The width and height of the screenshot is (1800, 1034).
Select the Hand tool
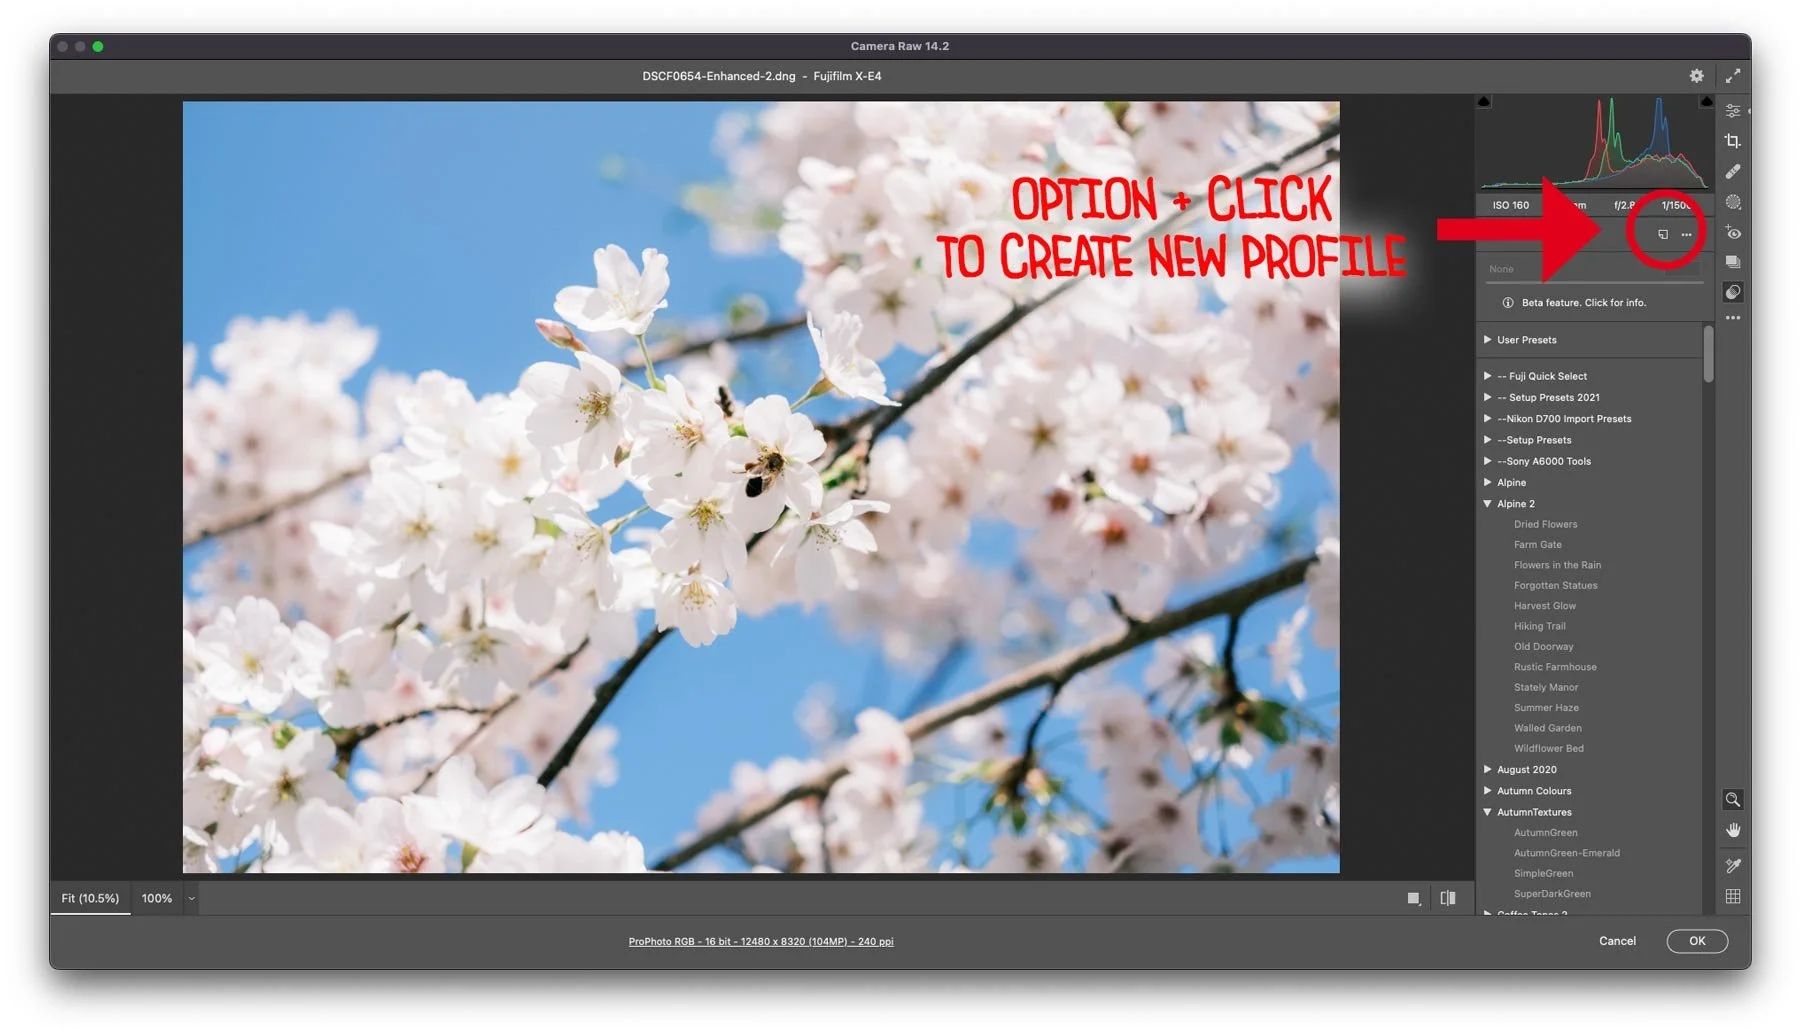pos(1733,829)
